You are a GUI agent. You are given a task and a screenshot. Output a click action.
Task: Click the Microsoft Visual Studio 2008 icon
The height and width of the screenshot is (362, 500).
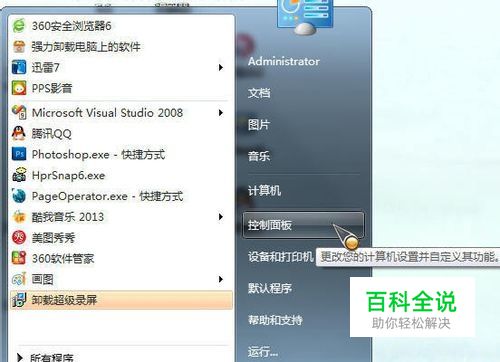[x=19, y=113]
